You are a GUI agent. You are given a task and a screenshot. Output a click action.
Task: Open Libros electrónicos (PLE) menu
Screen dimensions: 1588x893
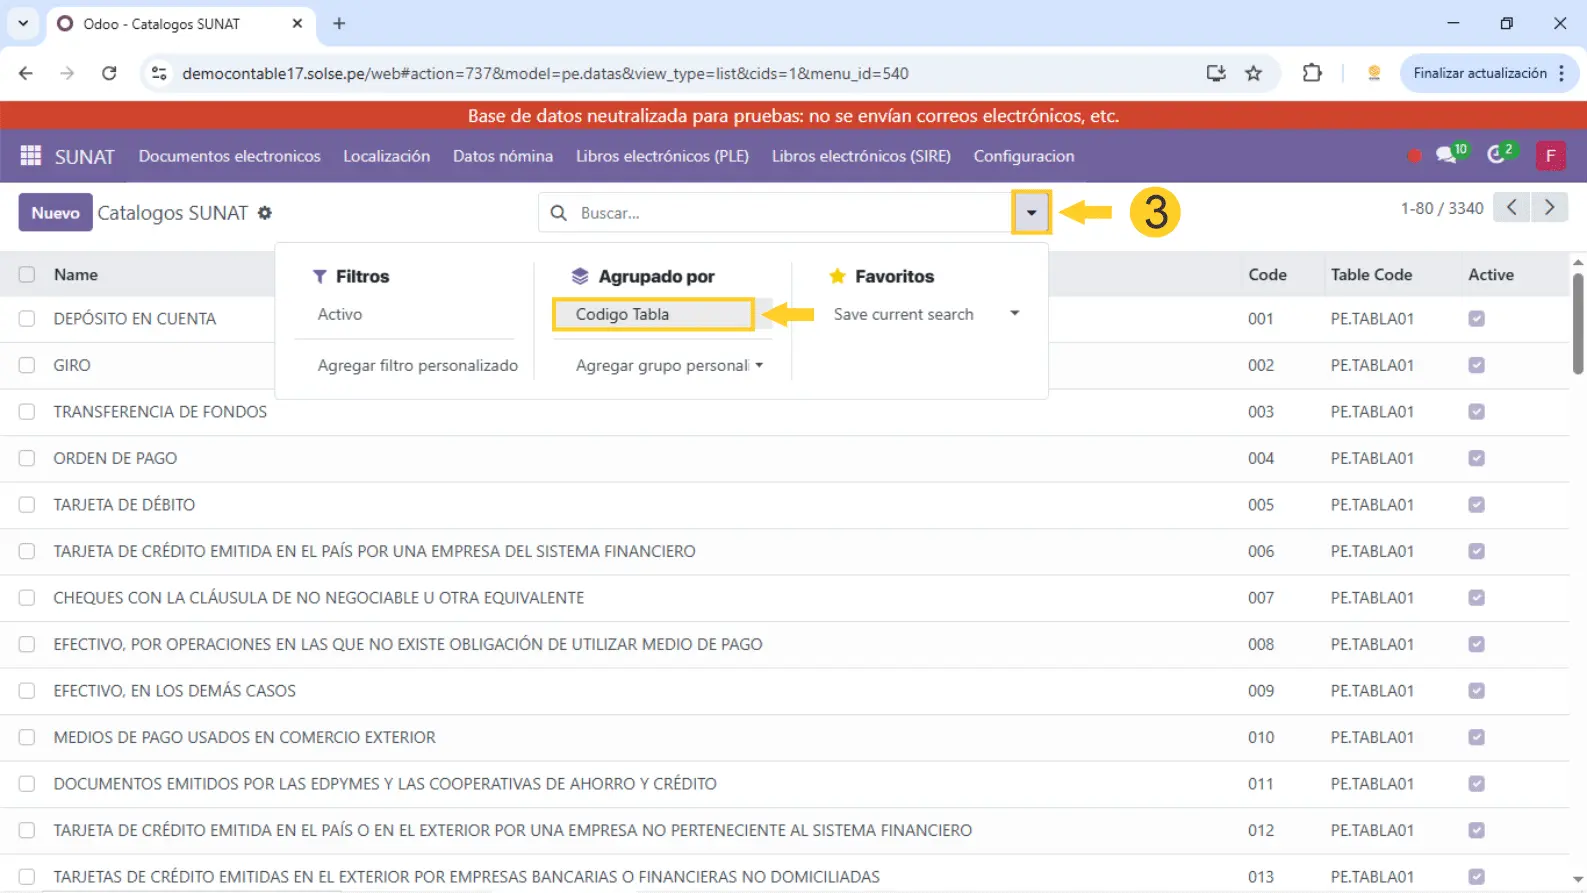(x=662, y=156)
